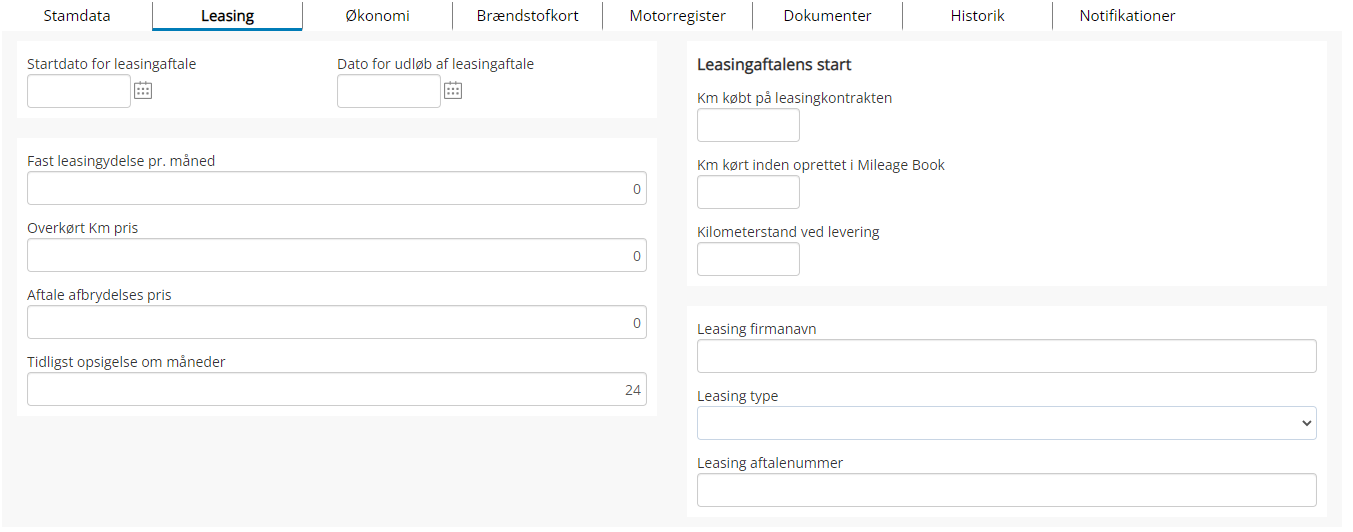Viewport: 1353px width, 532px height.
Task: Click the Tidligst opsigelse om måneder field
Action: pos(337,389)
